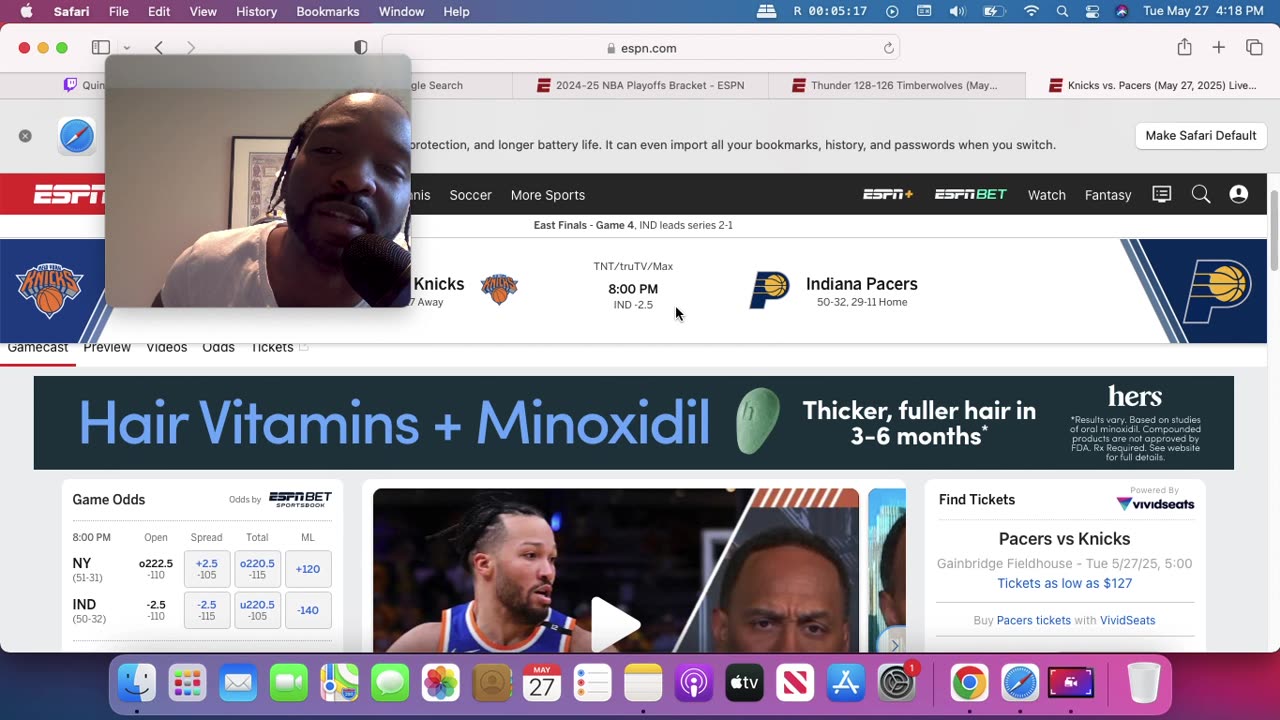Open the Bookmarks menu in the menu bar
The image size is (1280, 720).
(327, 11)
